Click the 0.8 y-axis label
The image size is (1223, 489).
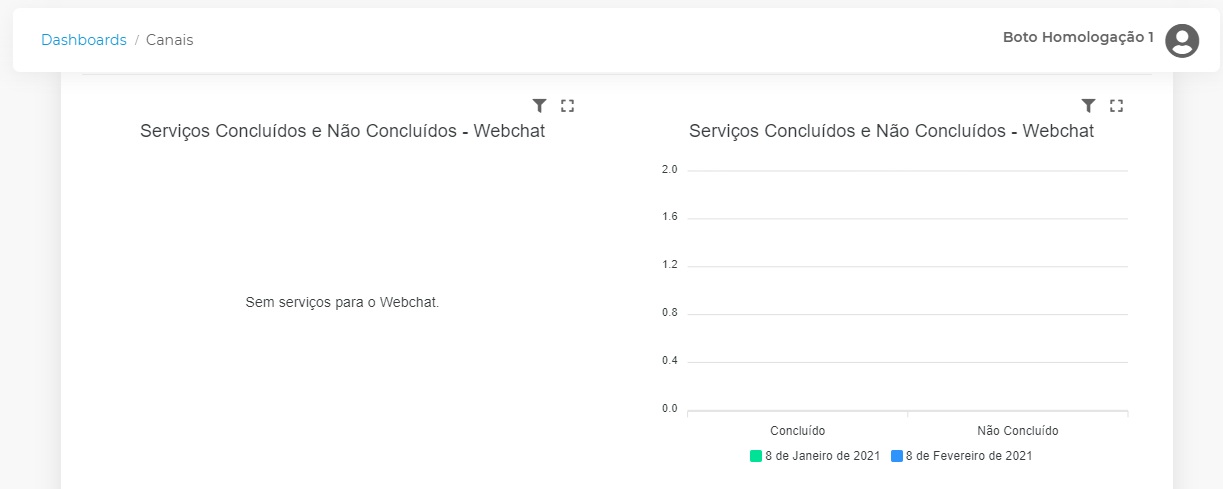point(669,313)
